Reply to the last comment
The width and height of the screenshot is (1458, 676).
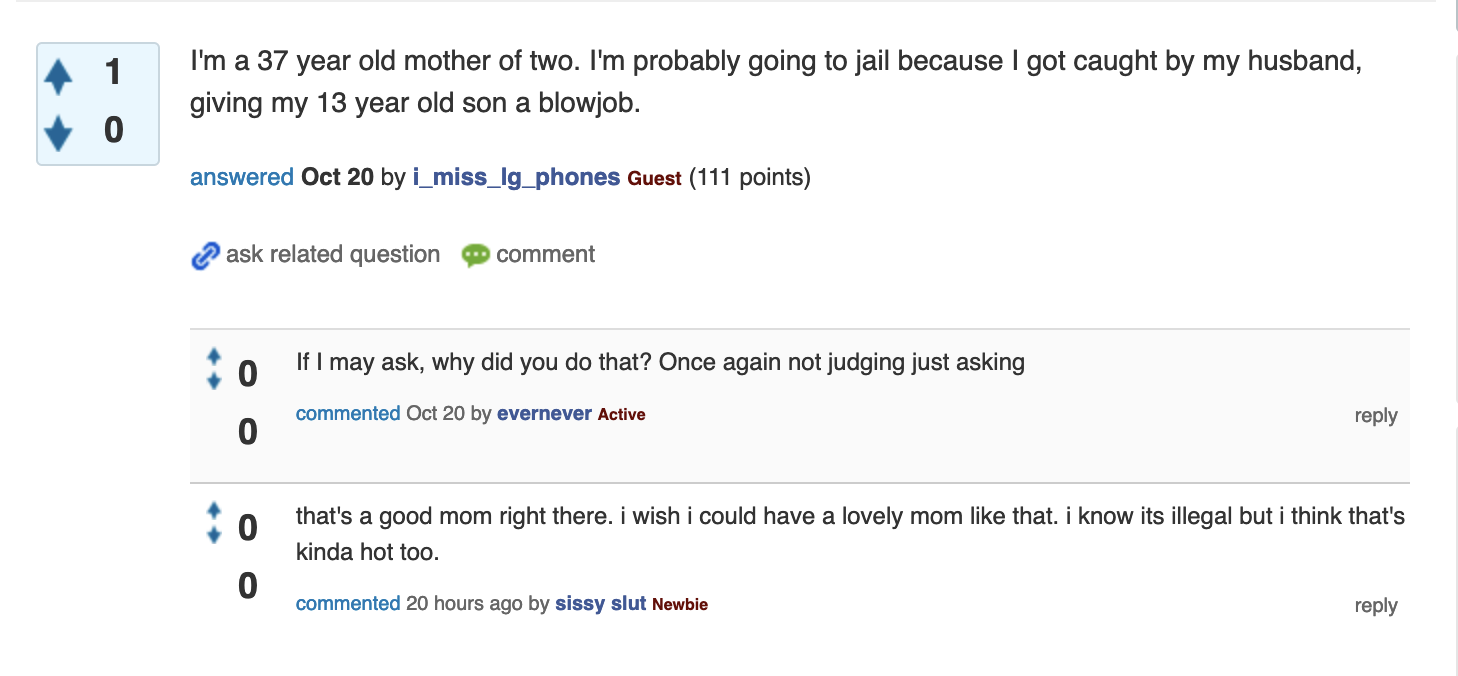coord(1375,606)
